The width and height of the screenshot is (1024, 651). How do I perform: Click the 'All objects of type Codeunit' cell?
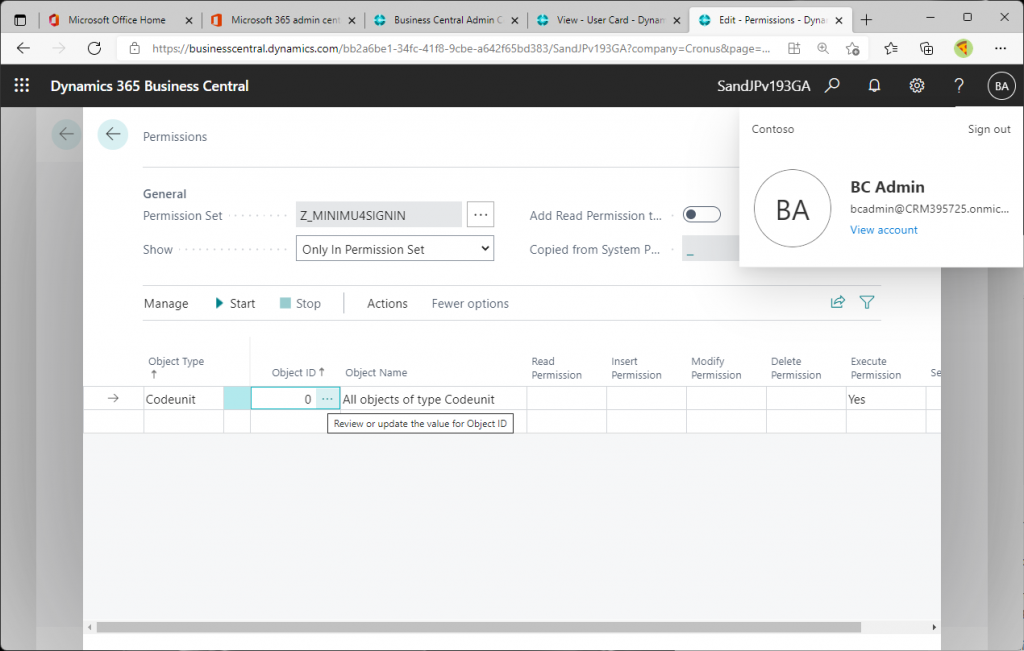click(x=434, y=398)
